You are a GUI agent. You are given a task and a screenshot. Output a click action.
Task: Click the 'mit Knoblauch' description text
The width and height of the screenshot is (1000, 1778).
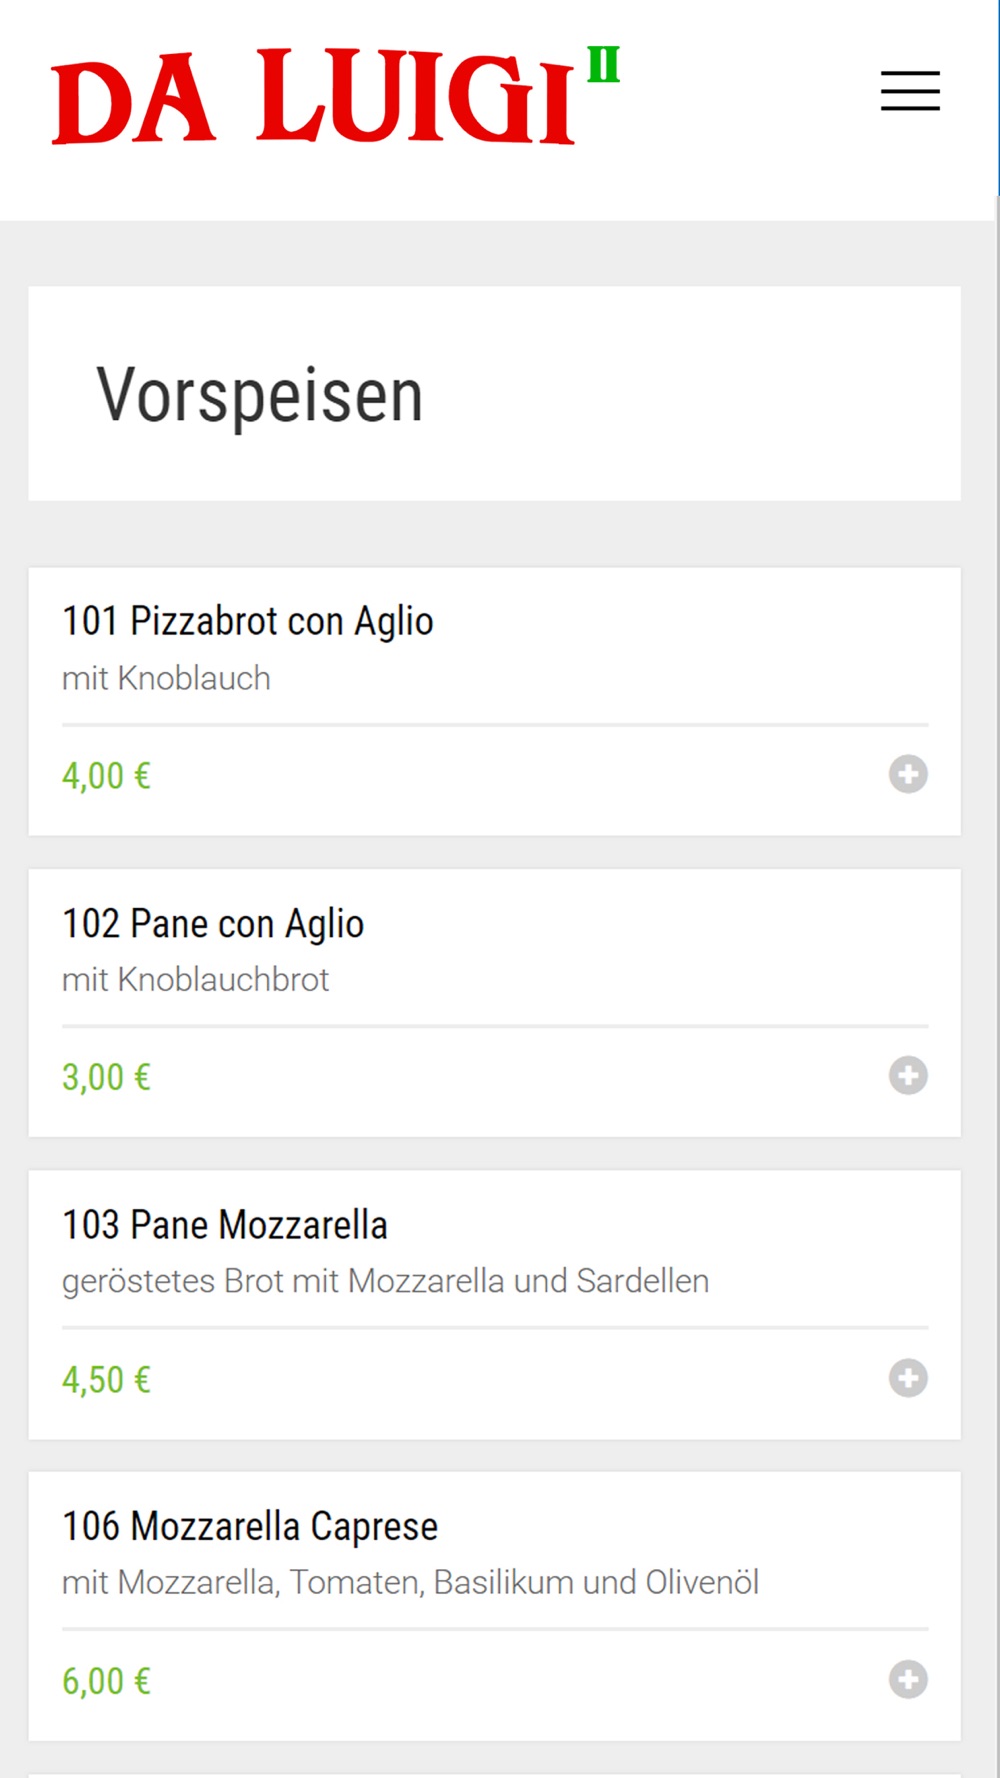[x=166, y=678]
